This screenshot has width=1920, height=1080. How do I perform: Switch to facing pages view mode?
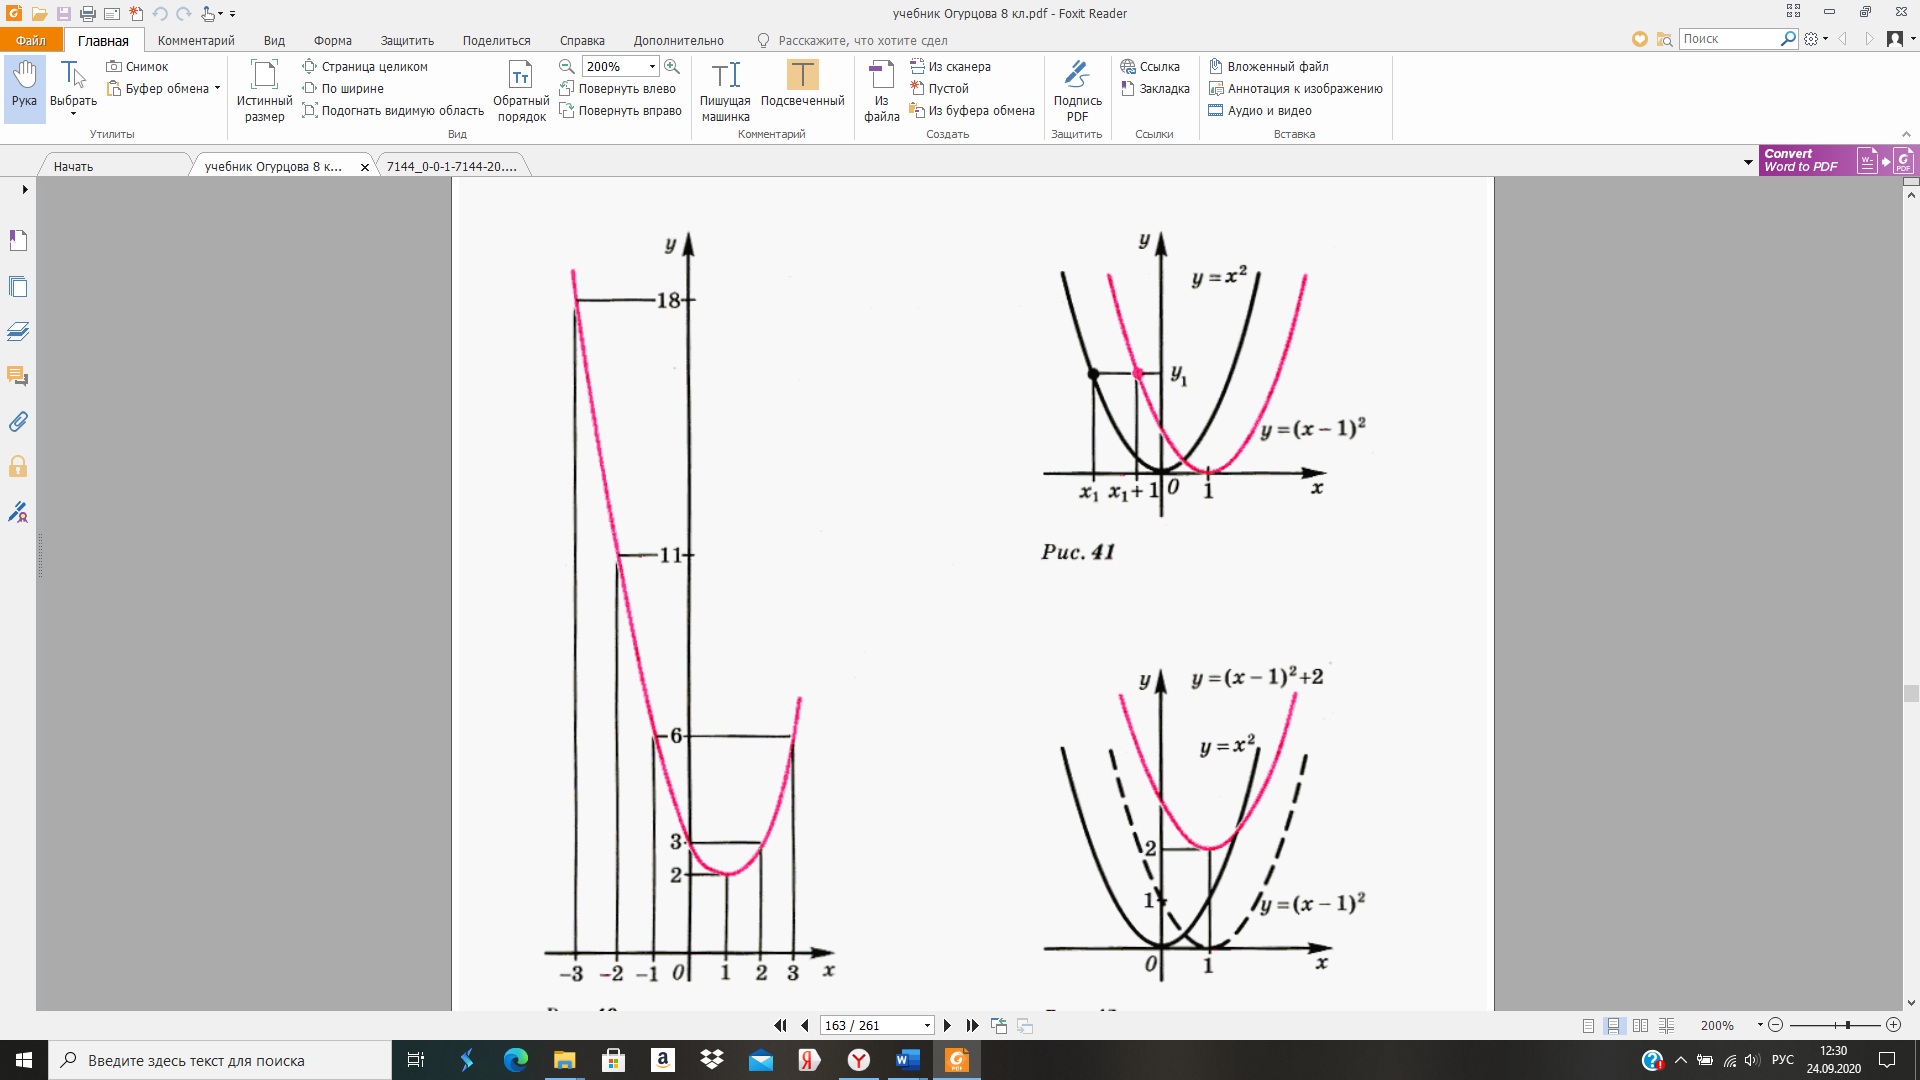[1640, 1025]
